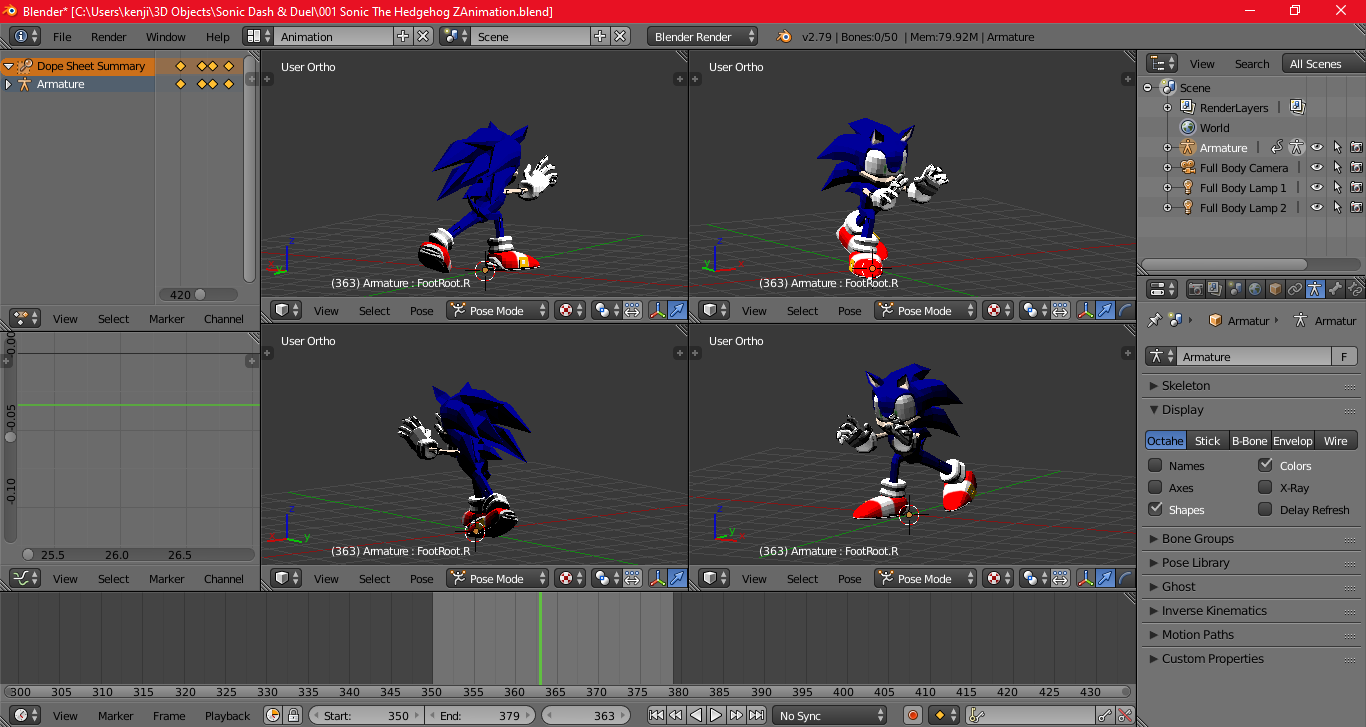Delete keyframe icon in timeline header

[x=1125, y=715]
